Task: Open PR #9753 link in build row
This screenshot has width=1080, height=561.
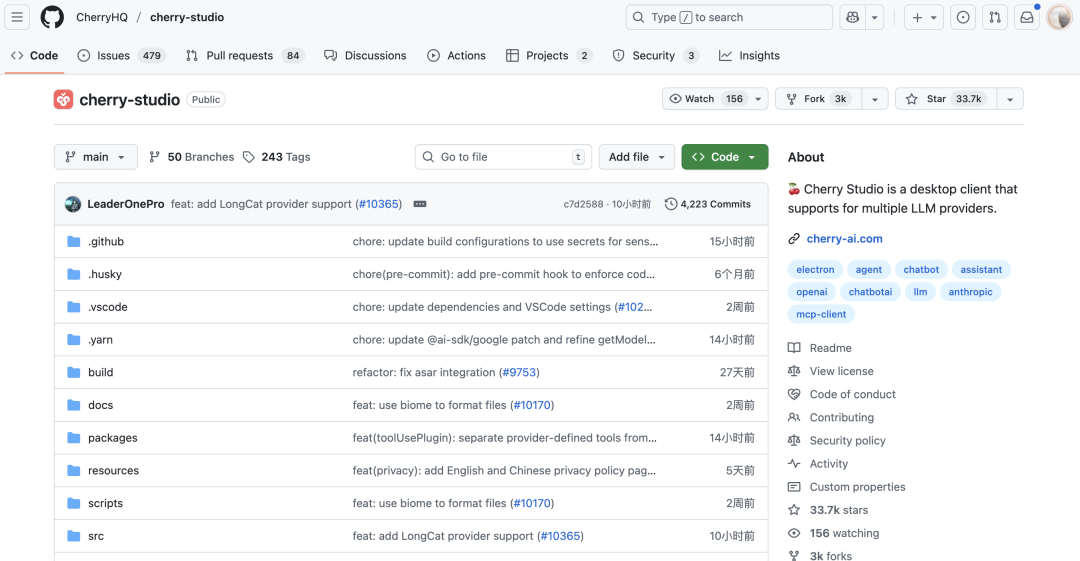Action: 519,372
